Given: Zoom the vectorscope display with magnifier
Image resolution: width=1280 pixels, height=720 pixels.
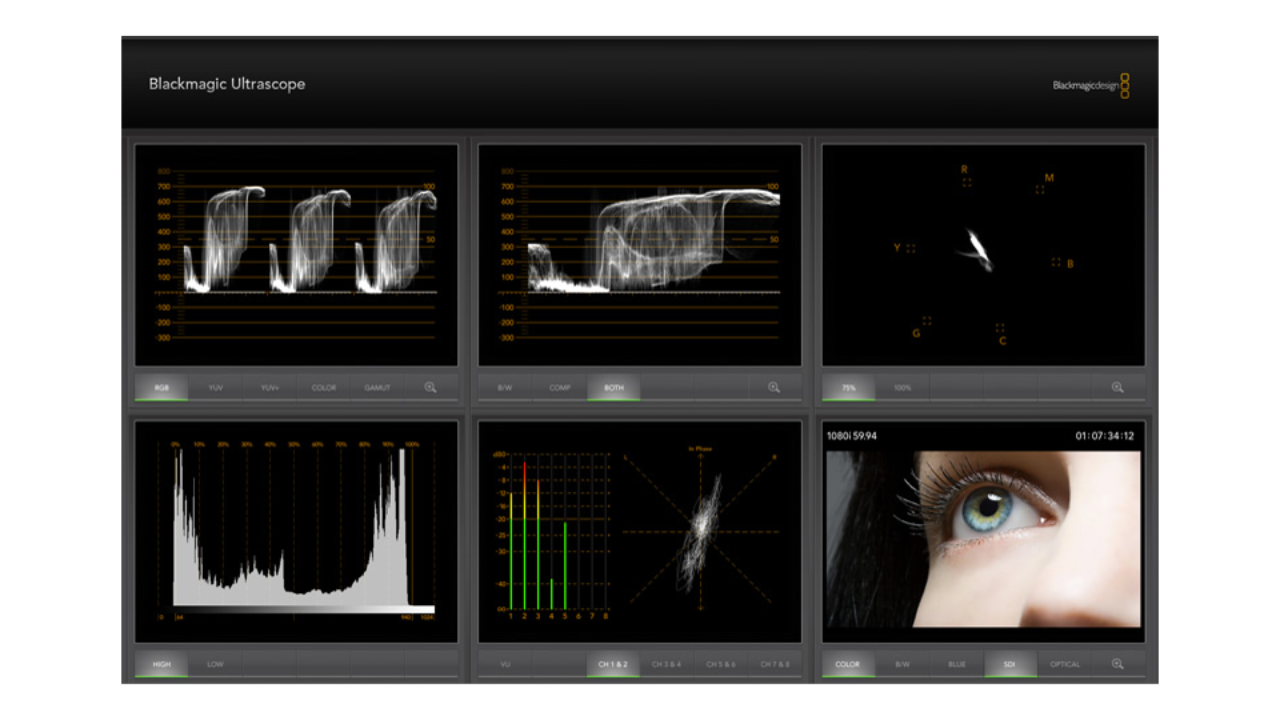Looking at the screenshot, I should pyautogui.click(x=1117, y=387).
